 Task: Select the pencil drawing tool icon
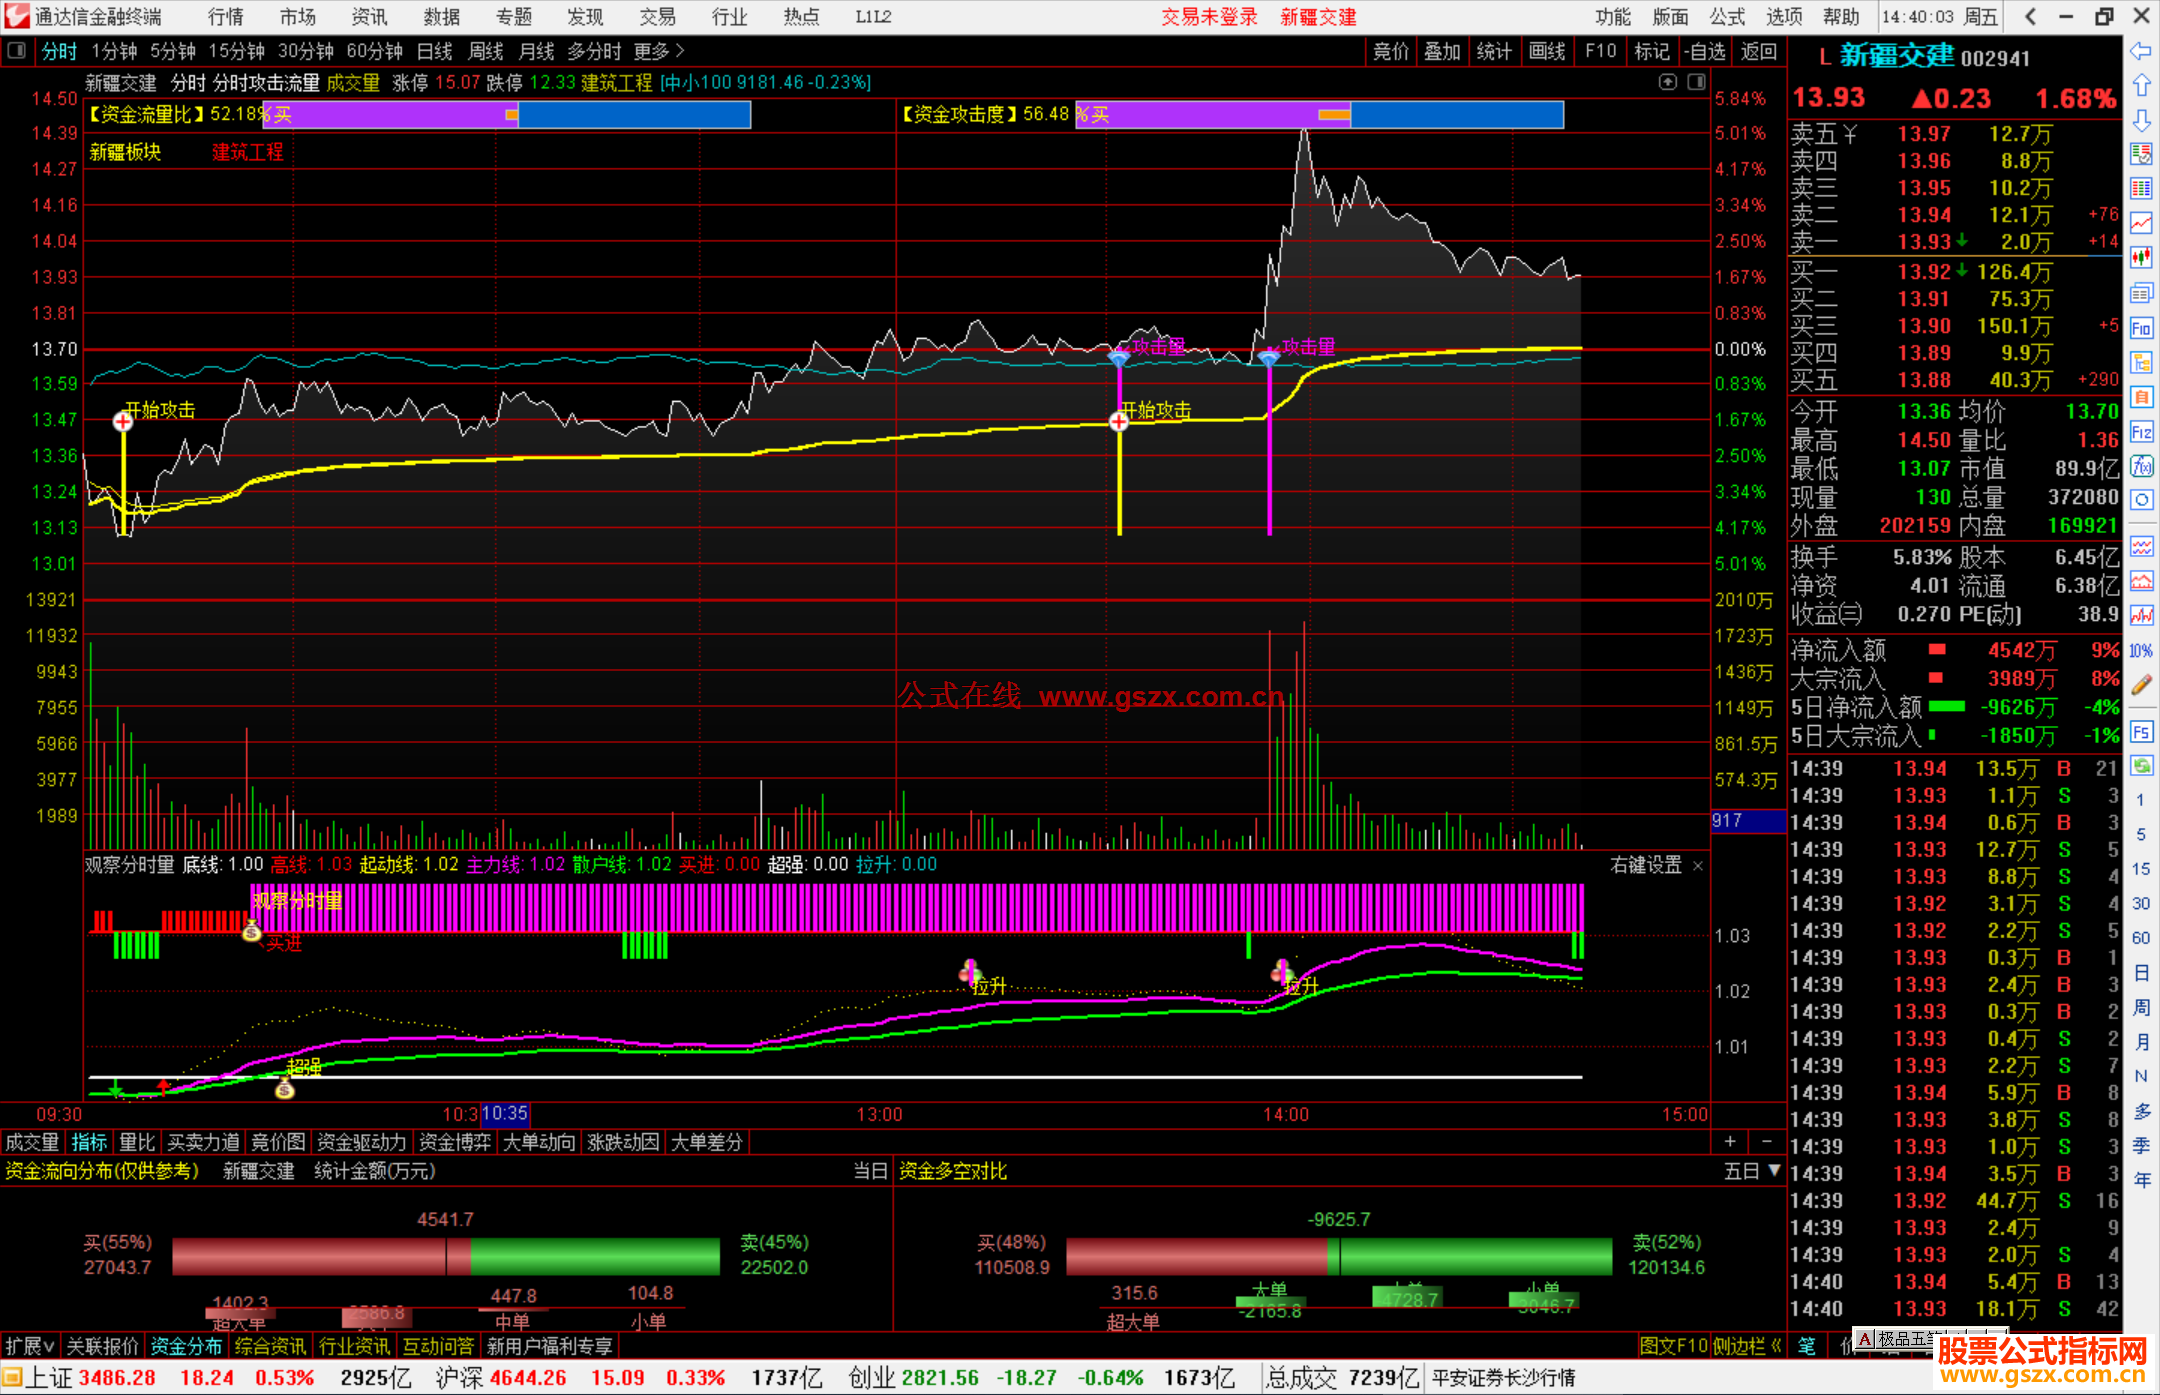coord(2141,685)
